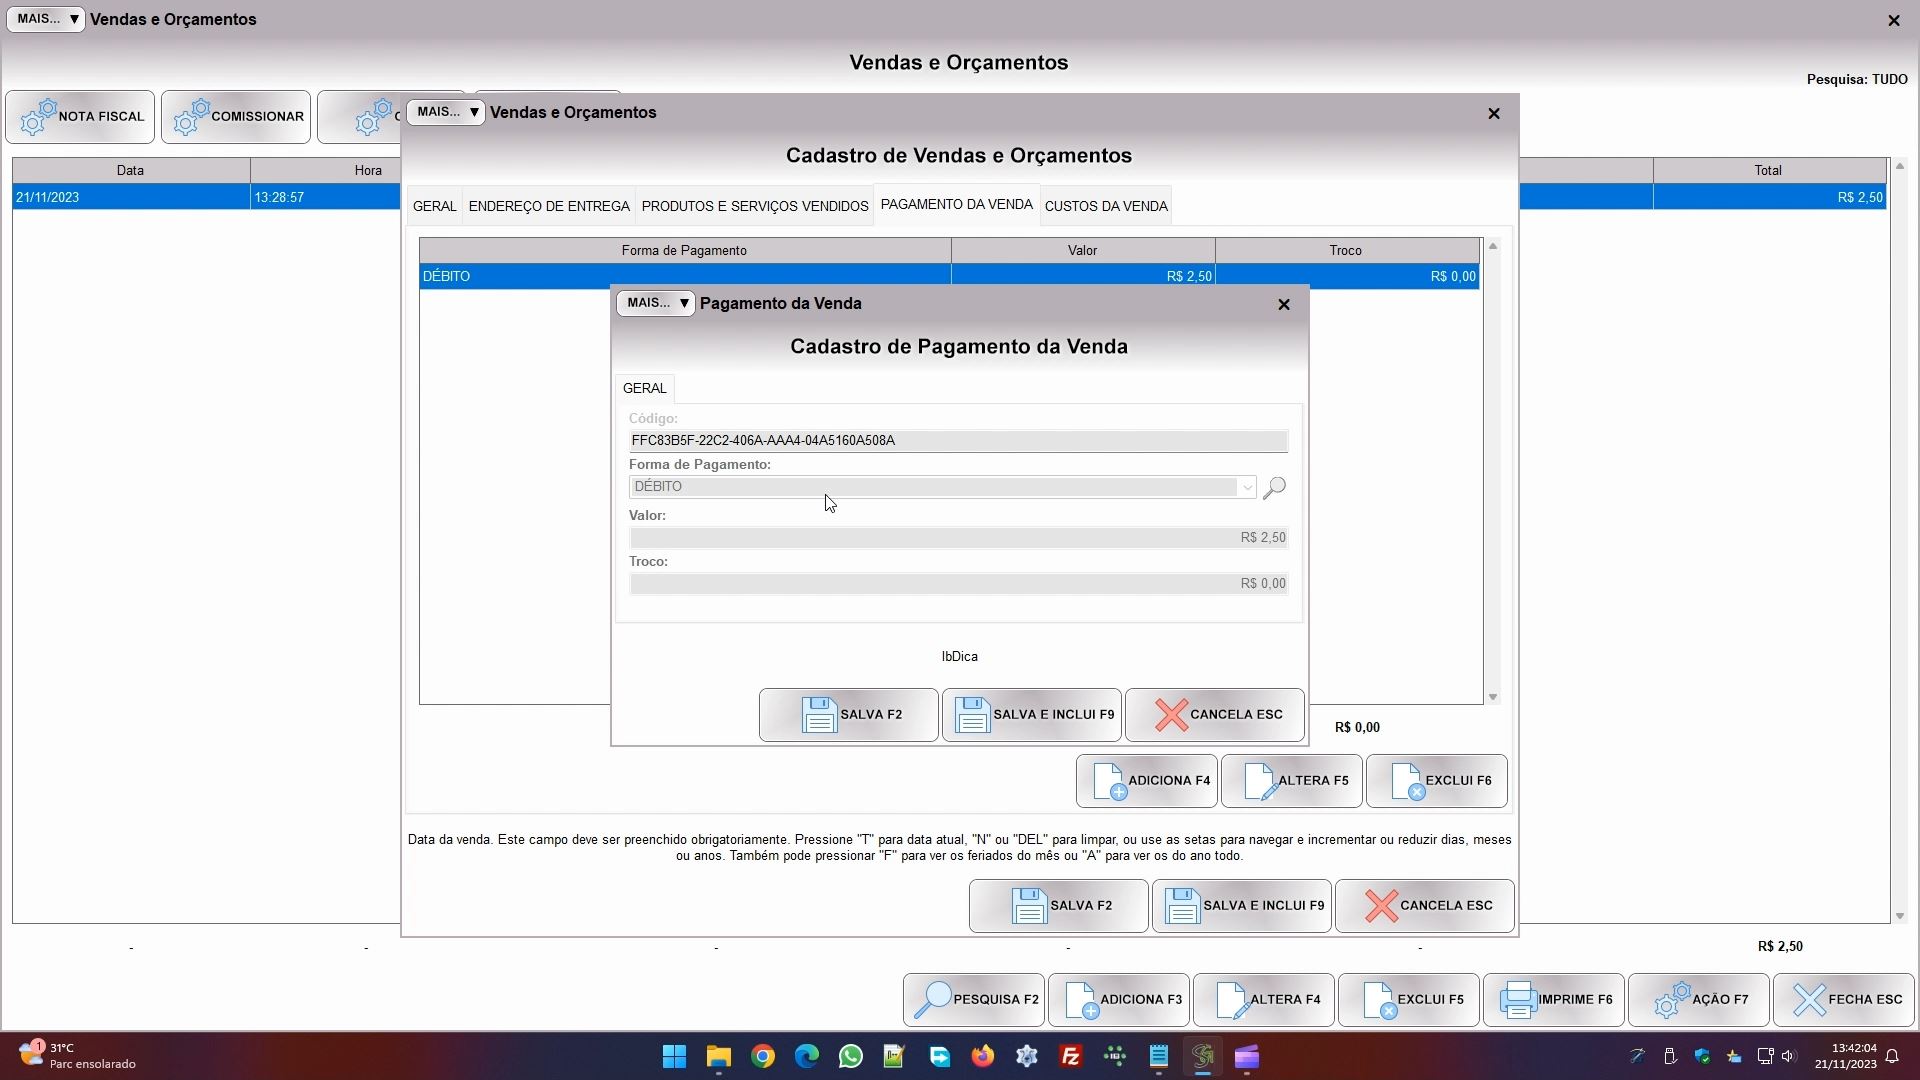Click PESQUISA F2 button

(974, 1000)
